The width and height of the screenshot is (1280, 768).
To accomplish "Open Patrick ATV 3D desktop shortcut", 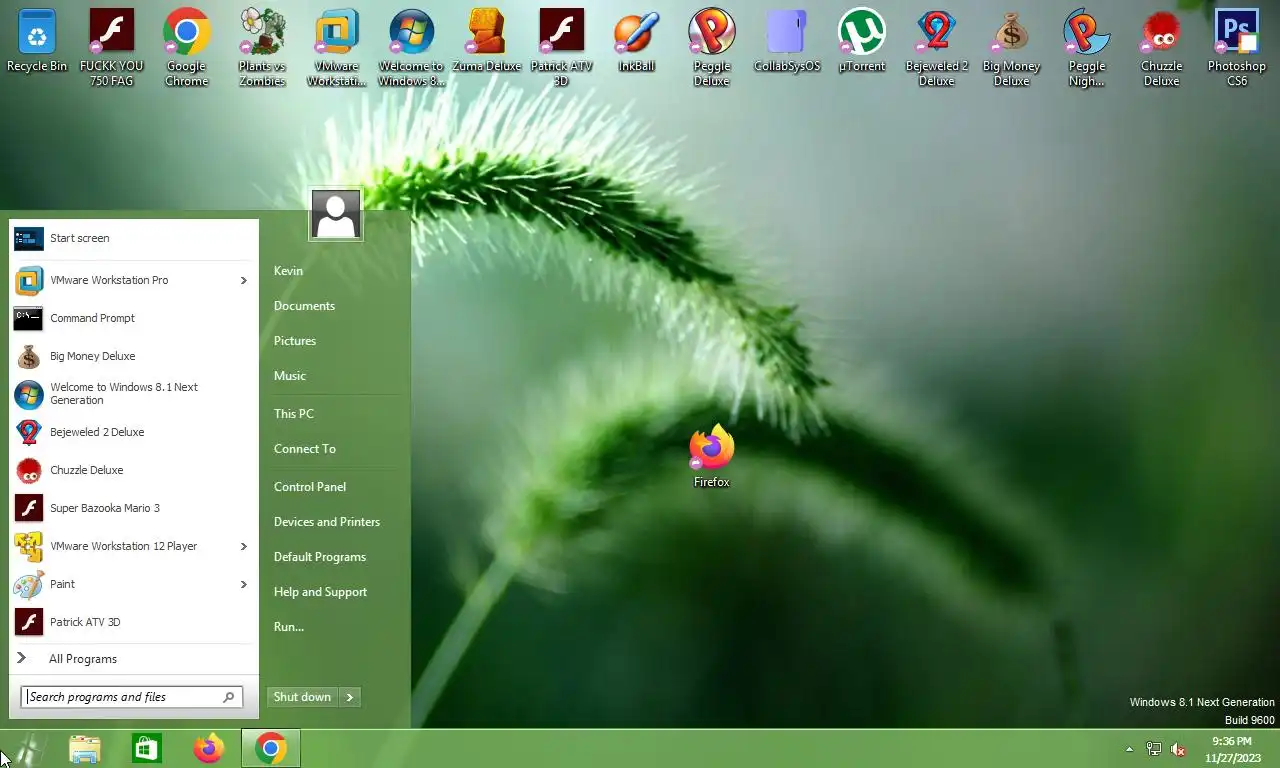I will click(562, 47).
